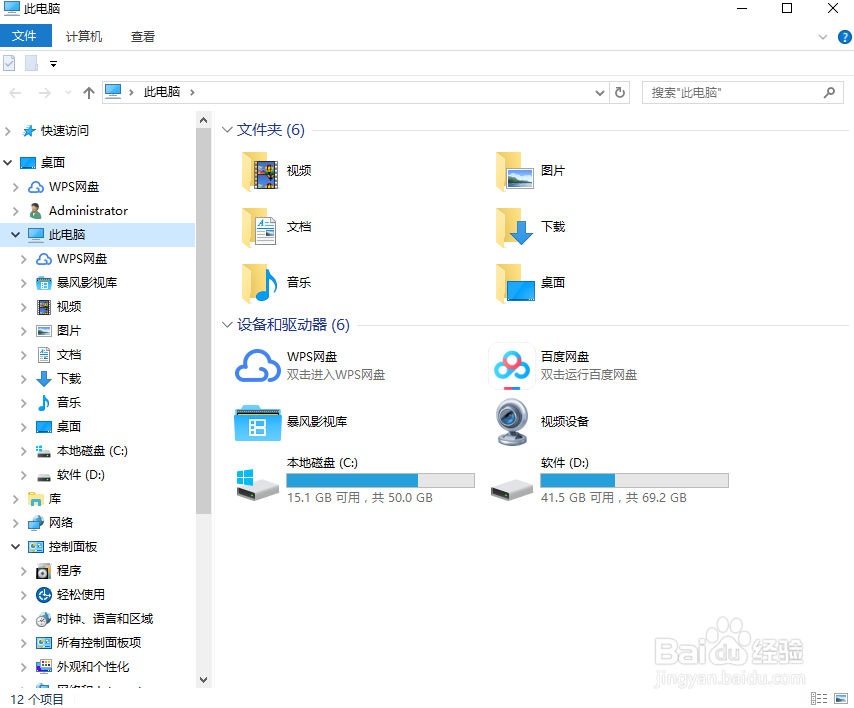Click the C: drive capacity bar
854x708 pixels.
[x=380, y=479]
